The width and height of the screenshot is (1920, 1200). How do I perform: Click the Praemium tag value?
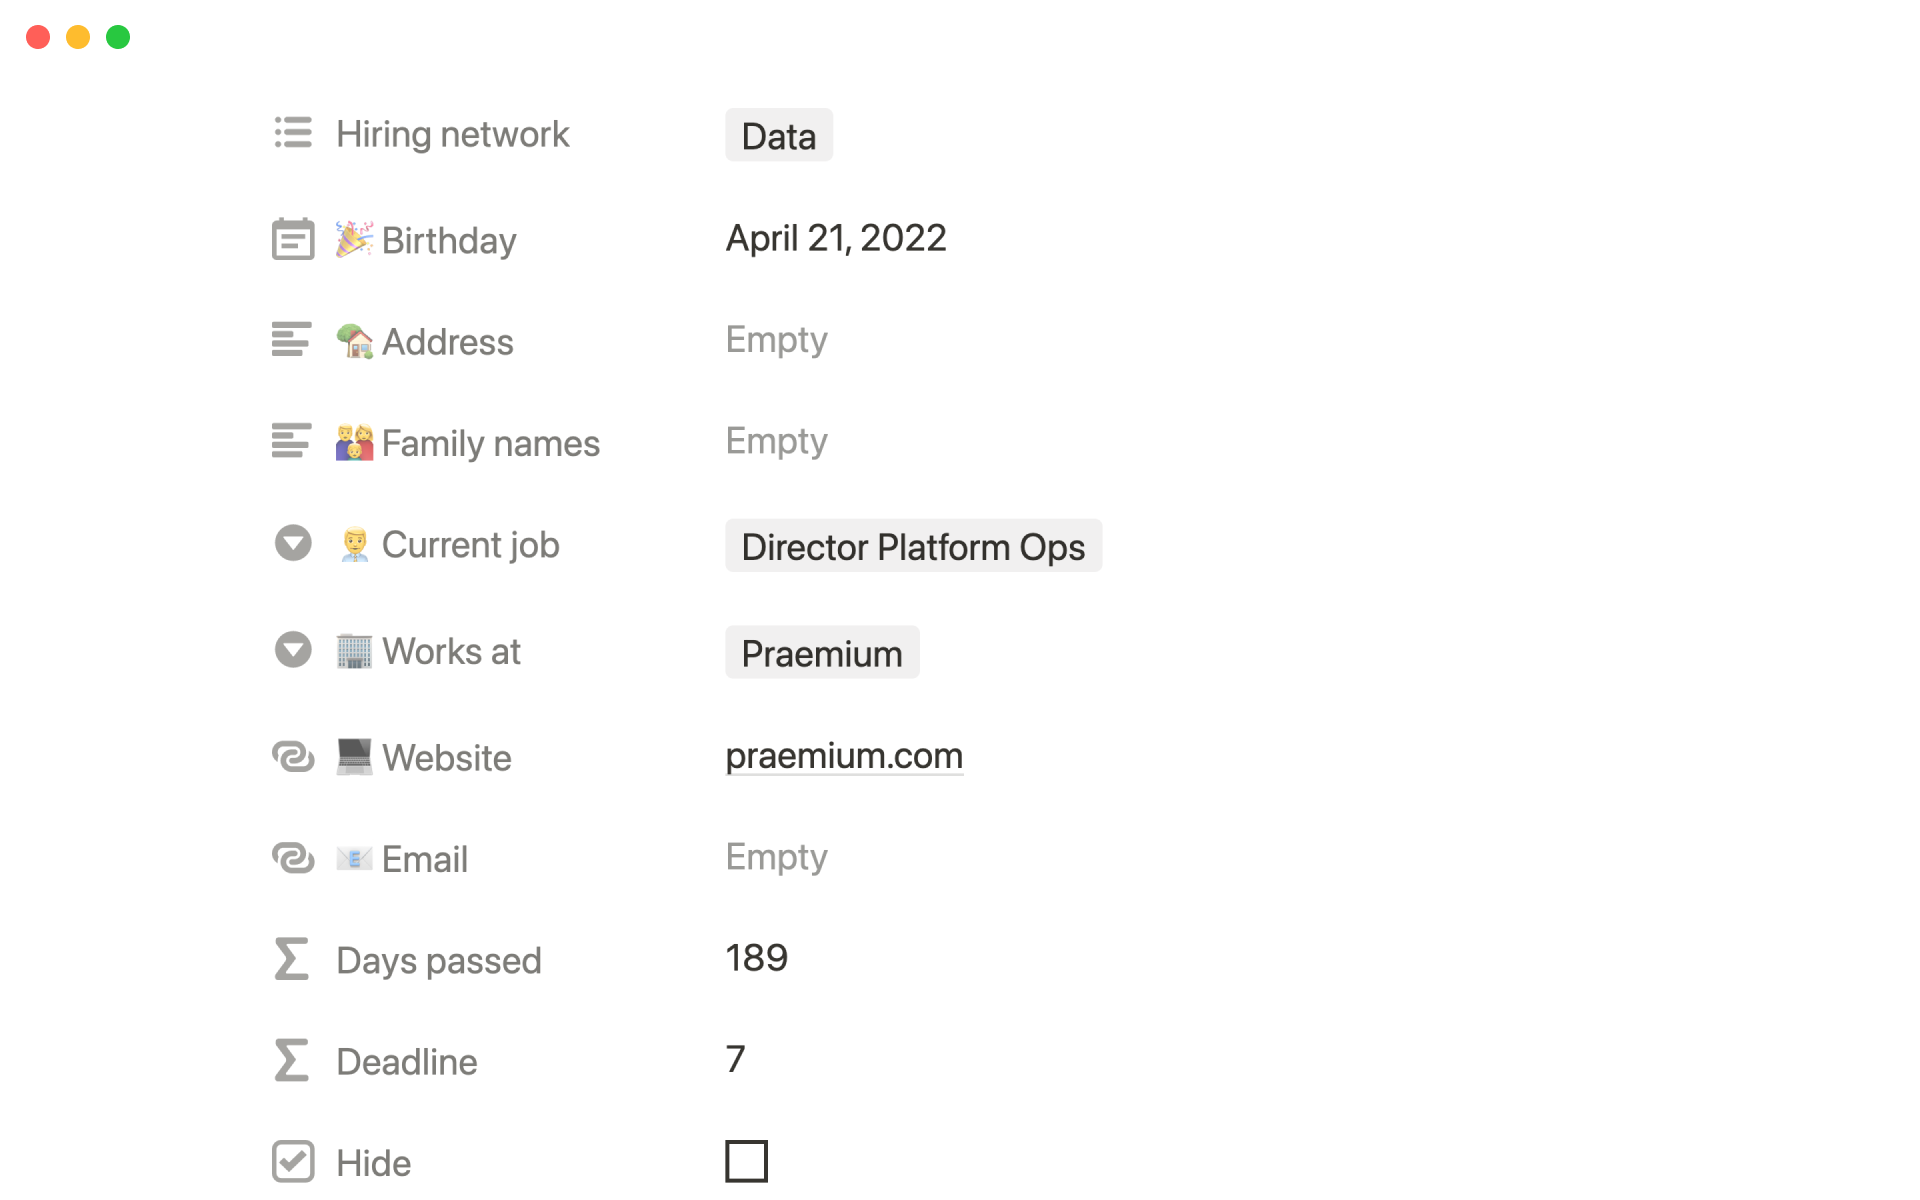tap(821, 653)
